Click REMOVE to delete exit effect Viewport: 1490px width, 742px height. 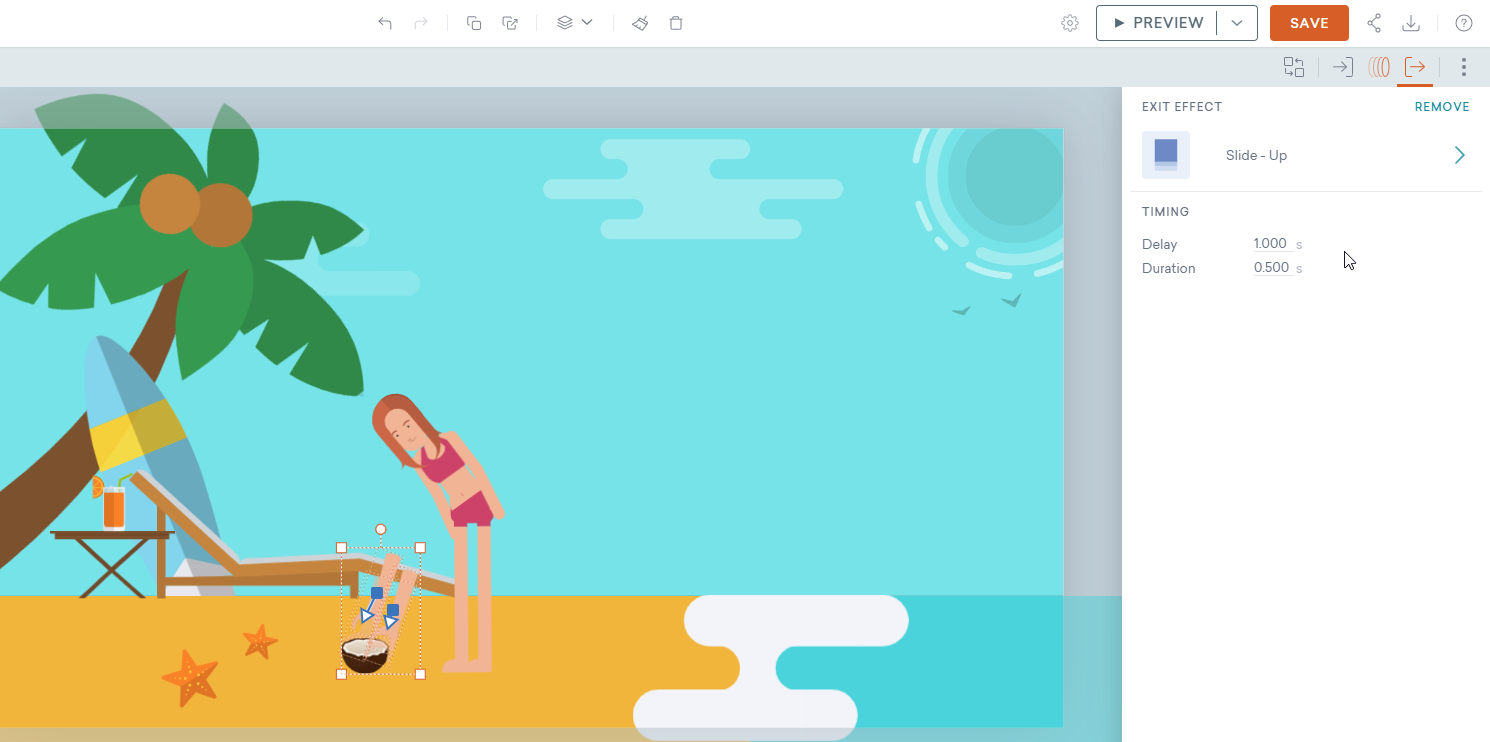(x=1441, y=107)
